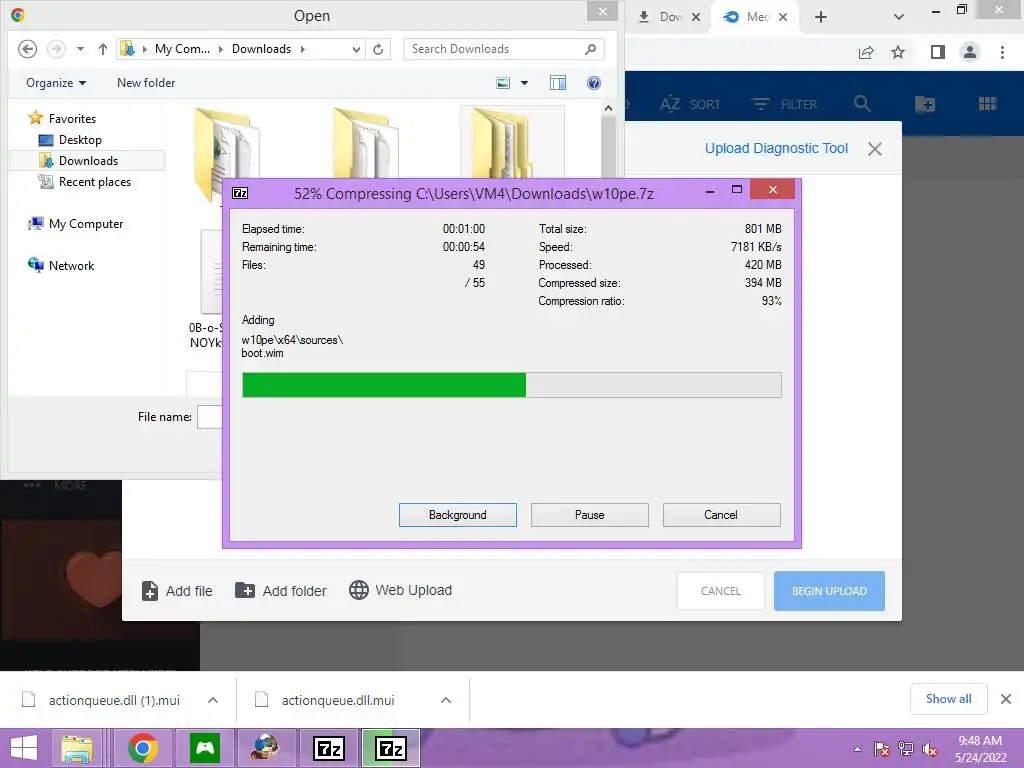Open view options dropdown arrow

[x=524, y=83]
